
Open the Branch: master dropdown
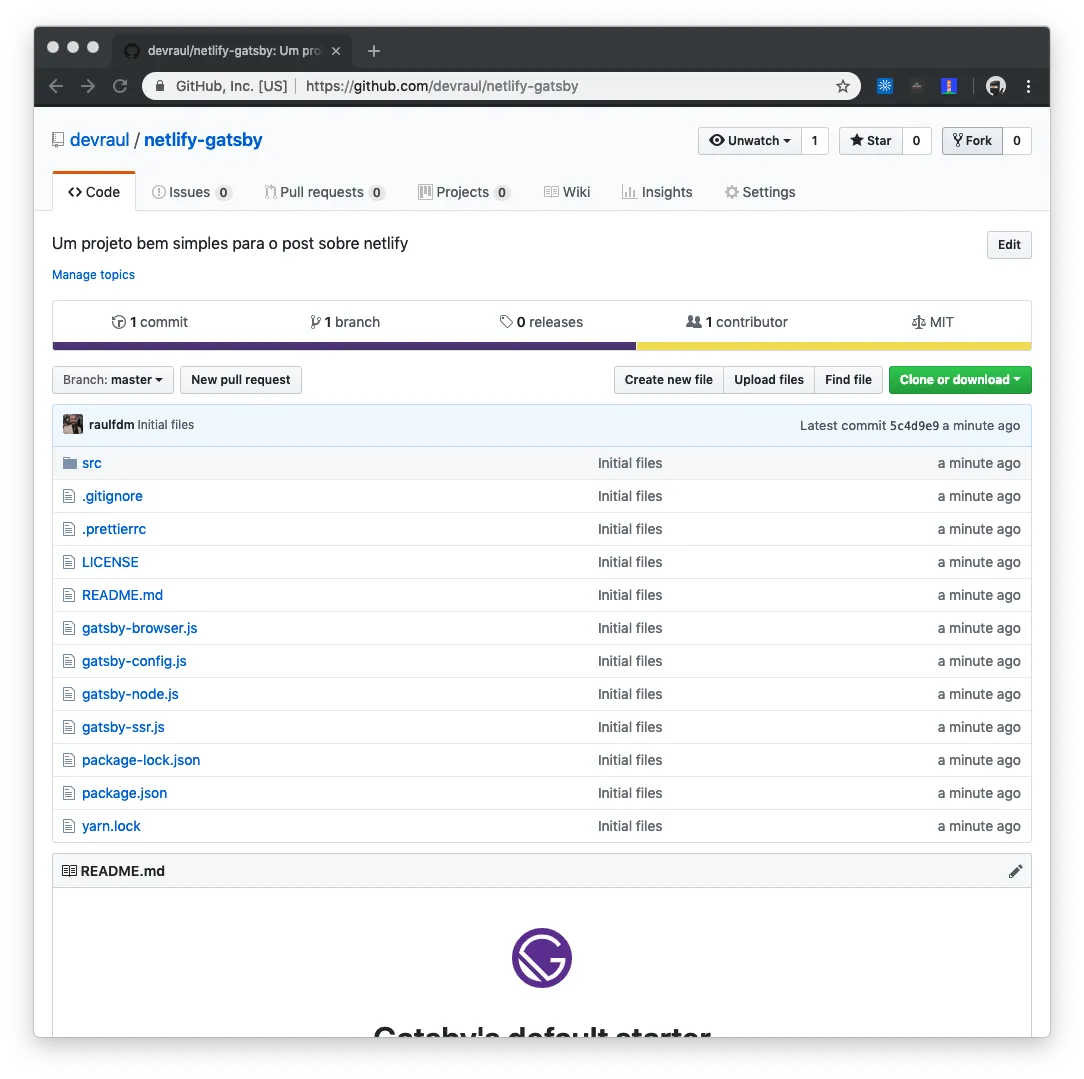click(113, 380)
